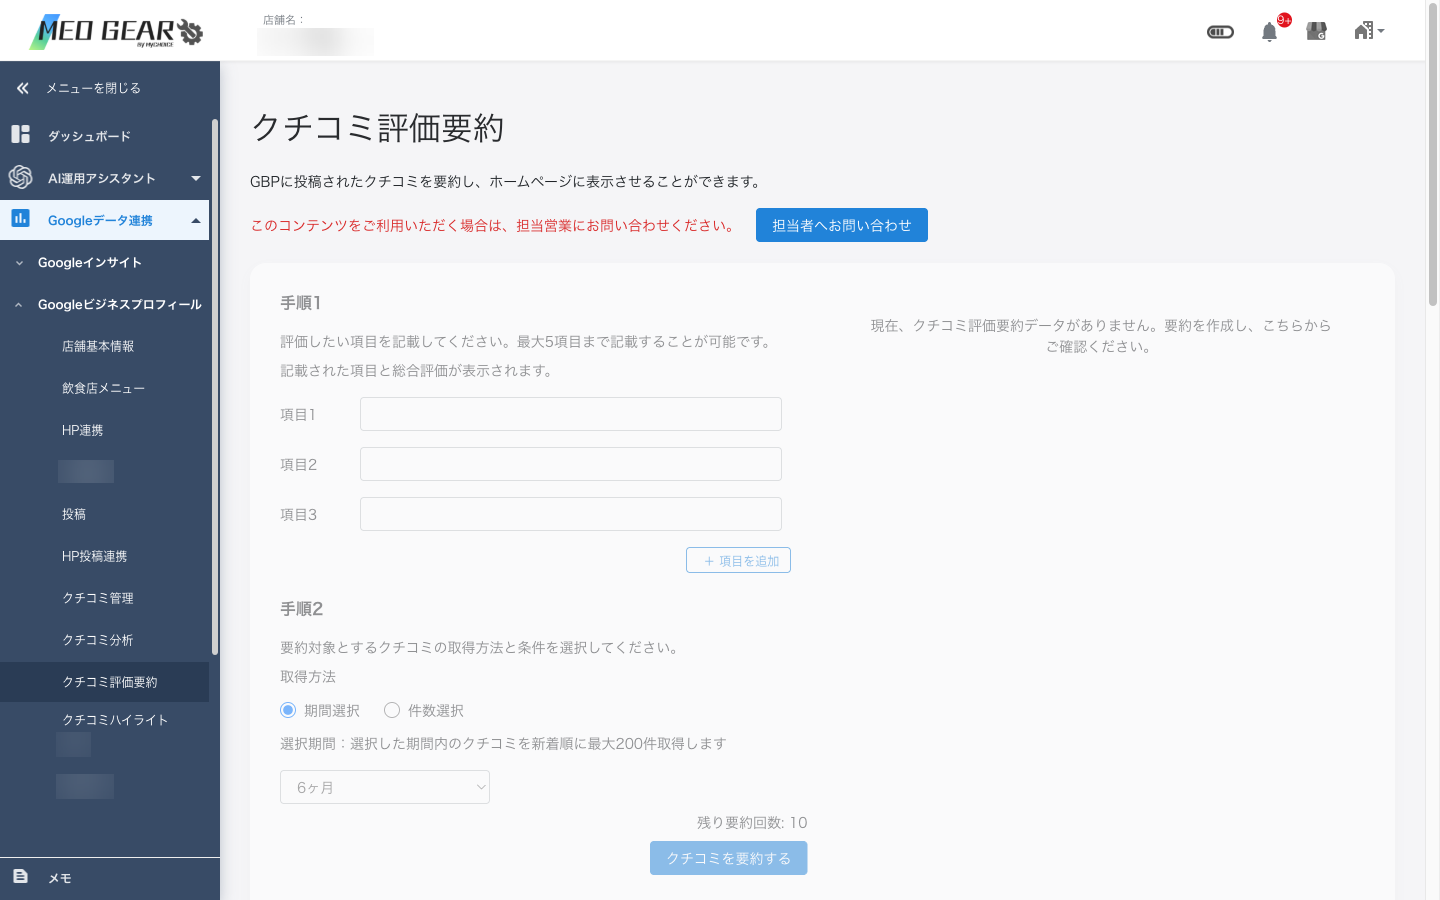
Task: Open クチコミ分析 menu item
Action: point(98,640)
